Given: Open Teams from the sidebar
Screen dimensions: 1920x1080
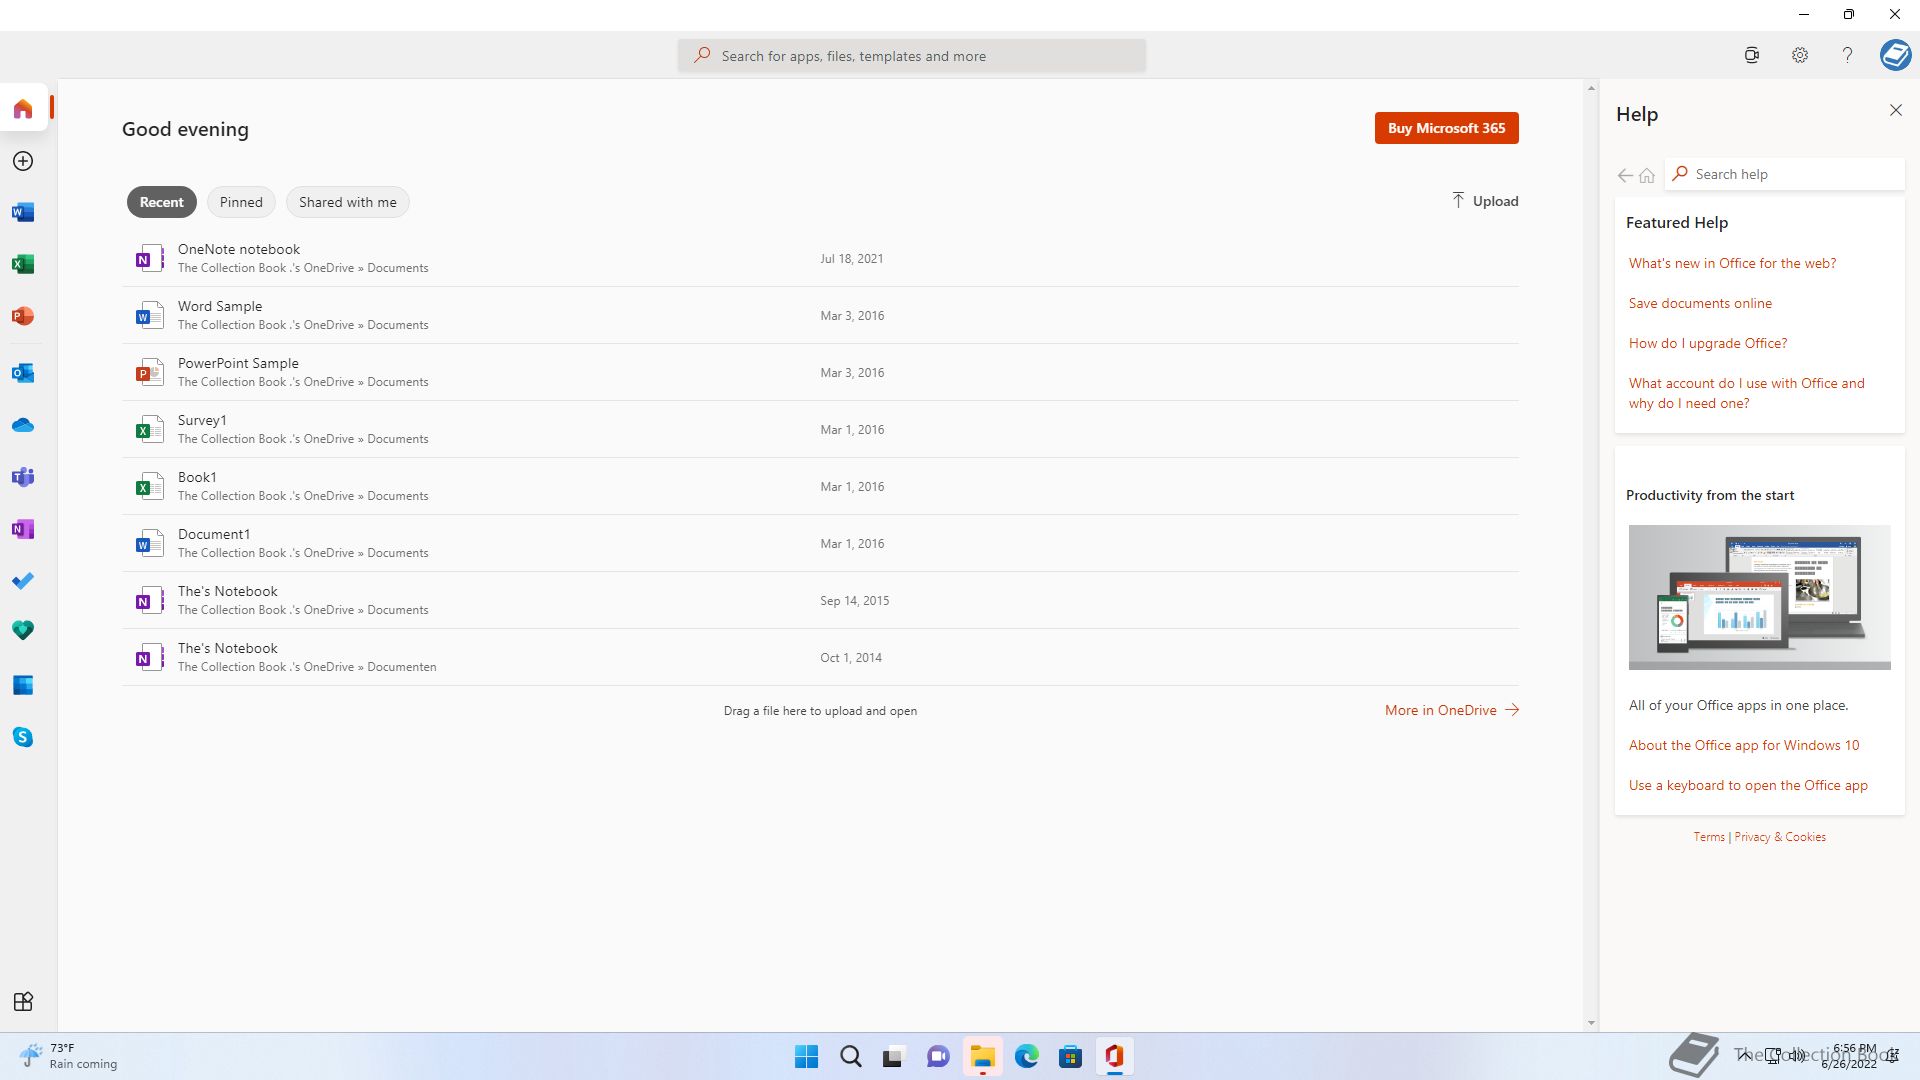Looking at the screenshot, I should [x=23, y=477].
